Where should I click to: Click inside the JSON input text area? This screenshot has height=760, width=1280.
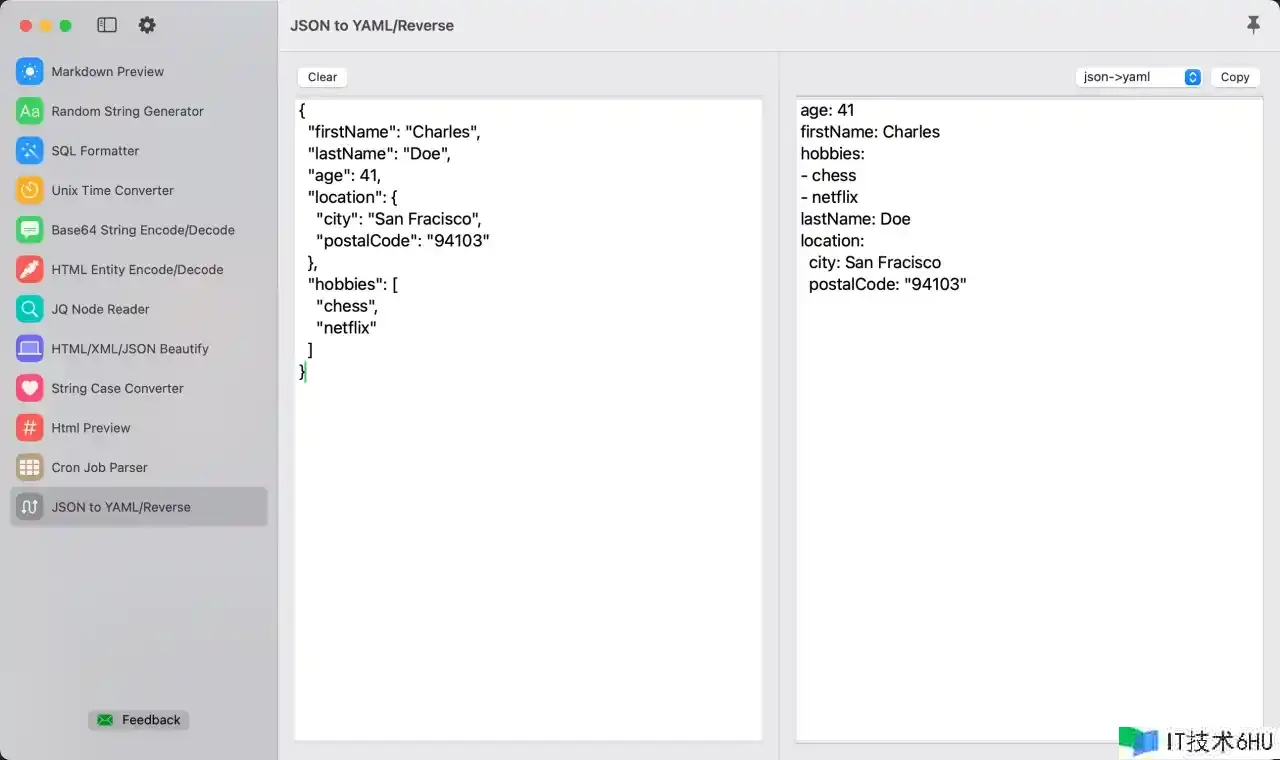pos(528,419)
